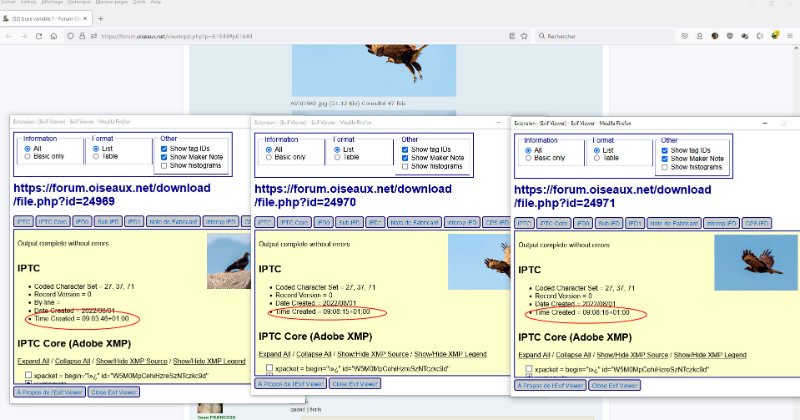This screenshot has height=420, width=800.
Task: Select 'Basic only' in the 24970 window
Action: pyautogui.click(x=269, y=158)
